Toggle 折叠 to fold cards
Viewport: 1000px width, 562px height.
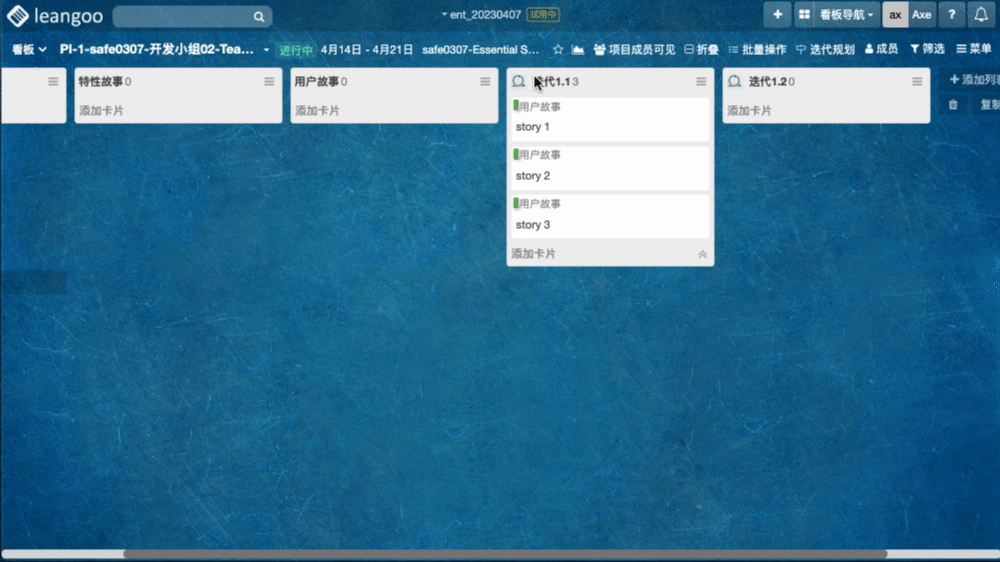pos(701,49)
